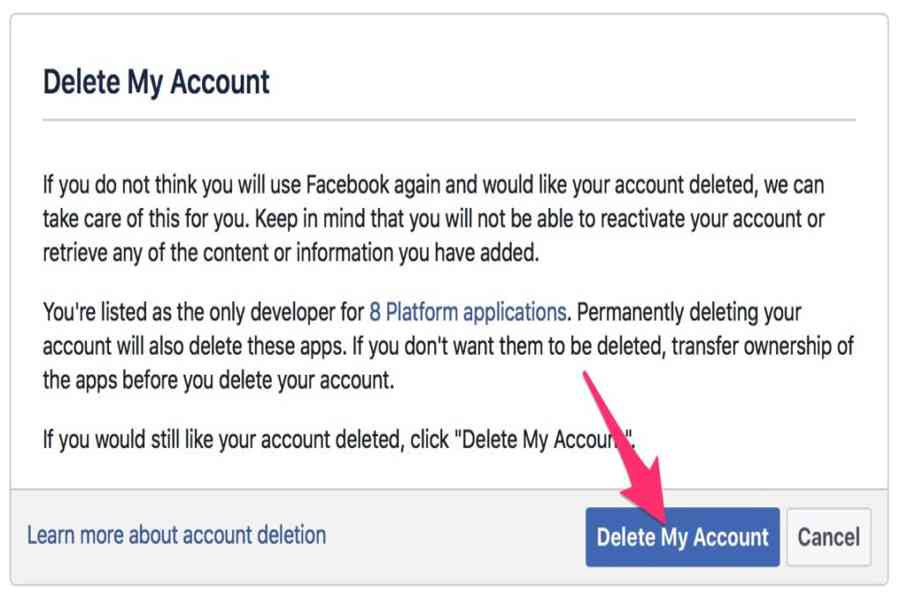
Task: Follow the 8 Platform applications link
Action: coord(467,312)
